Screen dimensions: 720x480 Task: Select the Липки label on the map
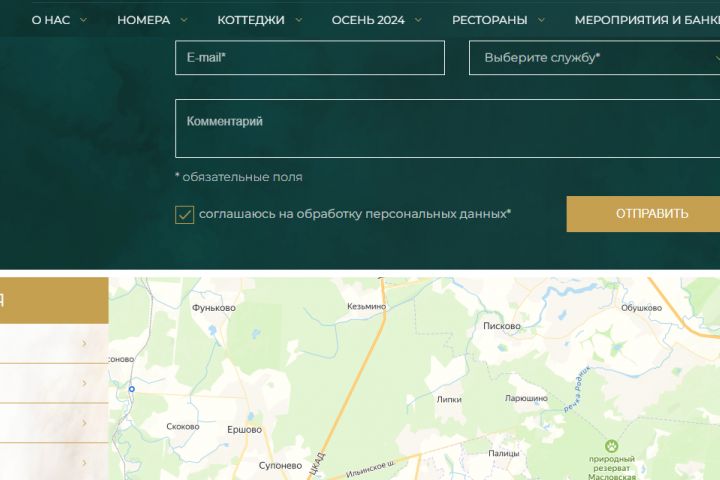449,400
